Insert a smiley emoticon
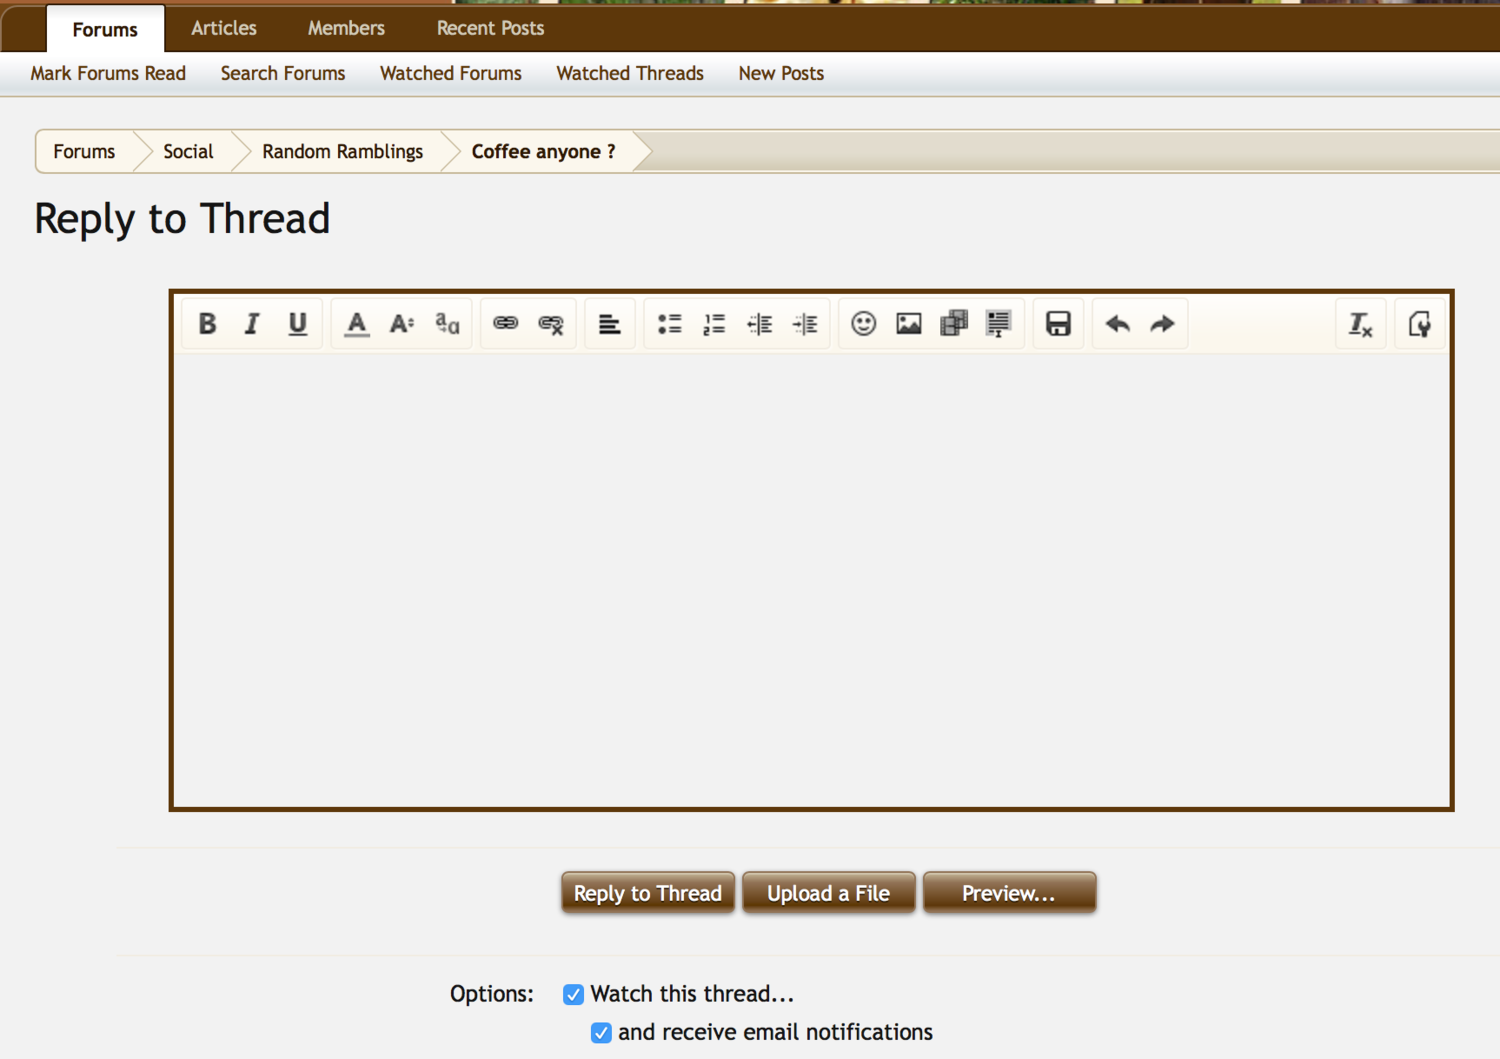1500x1059 pixels. tap(863, 324)
